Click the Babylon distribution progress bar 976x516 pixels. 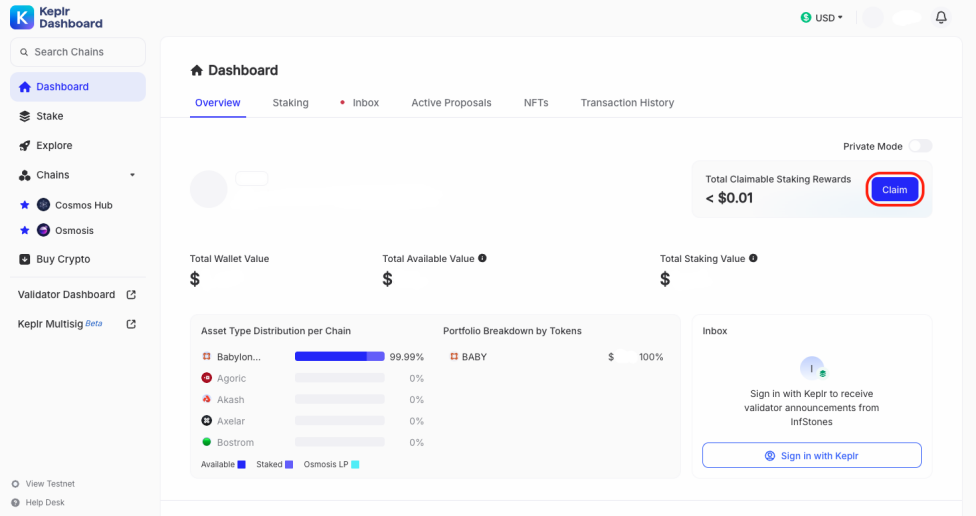[340, 357]
